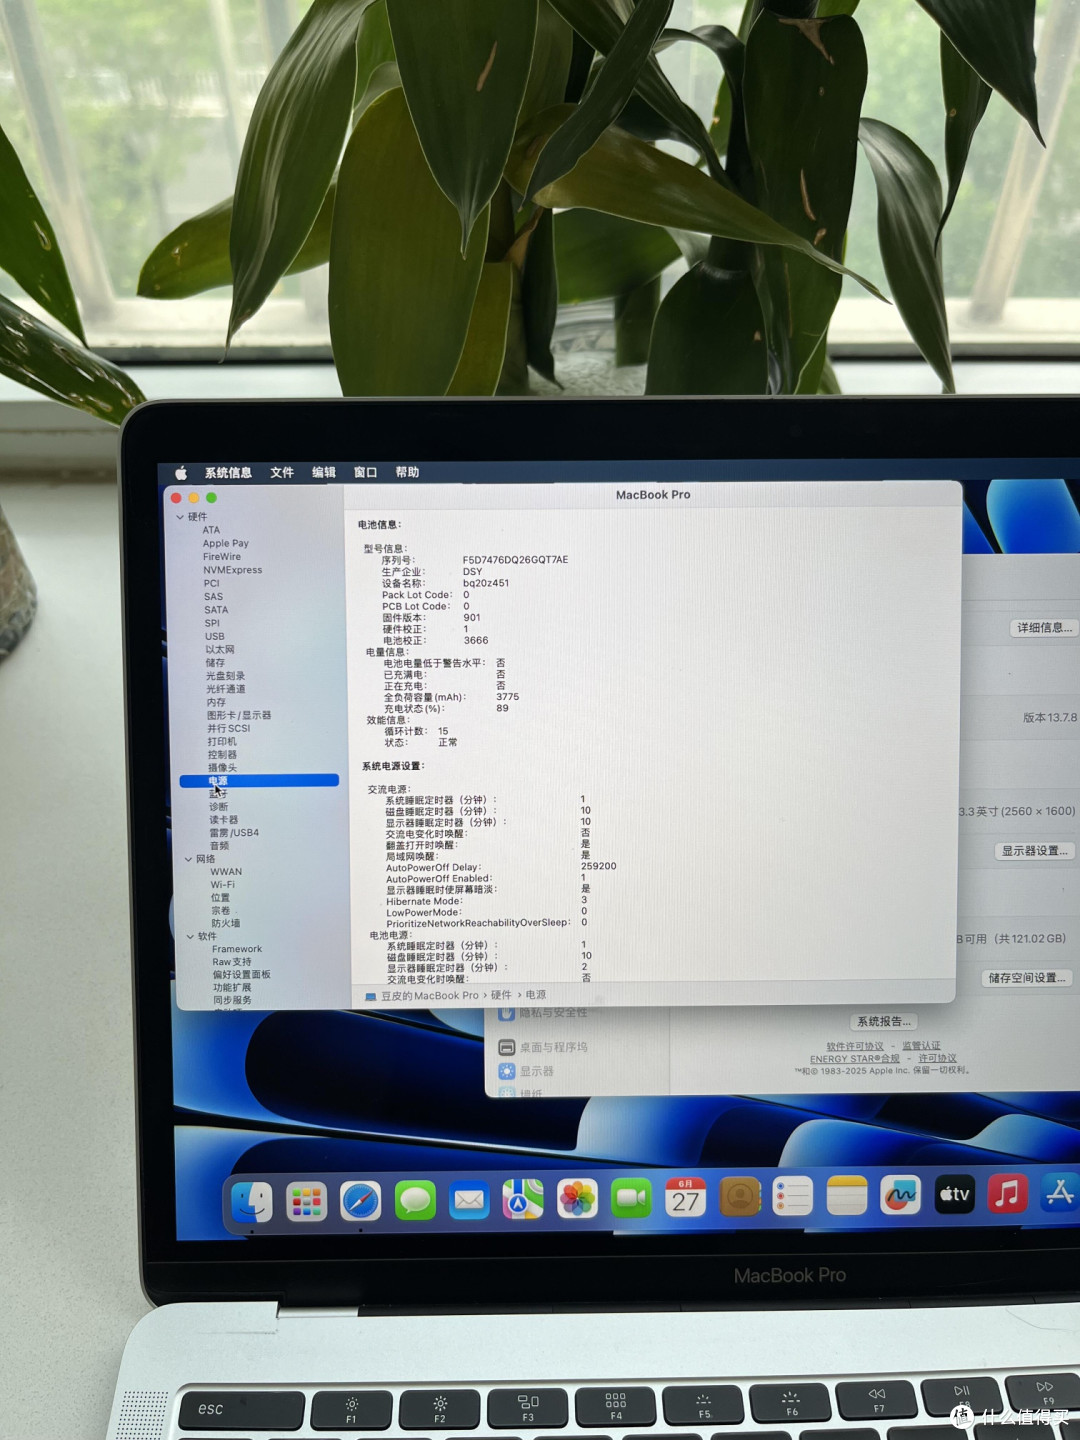1080x1440 pixels.
Task: Select 防火墙 under 网络
Action: [x=225, y=923]
